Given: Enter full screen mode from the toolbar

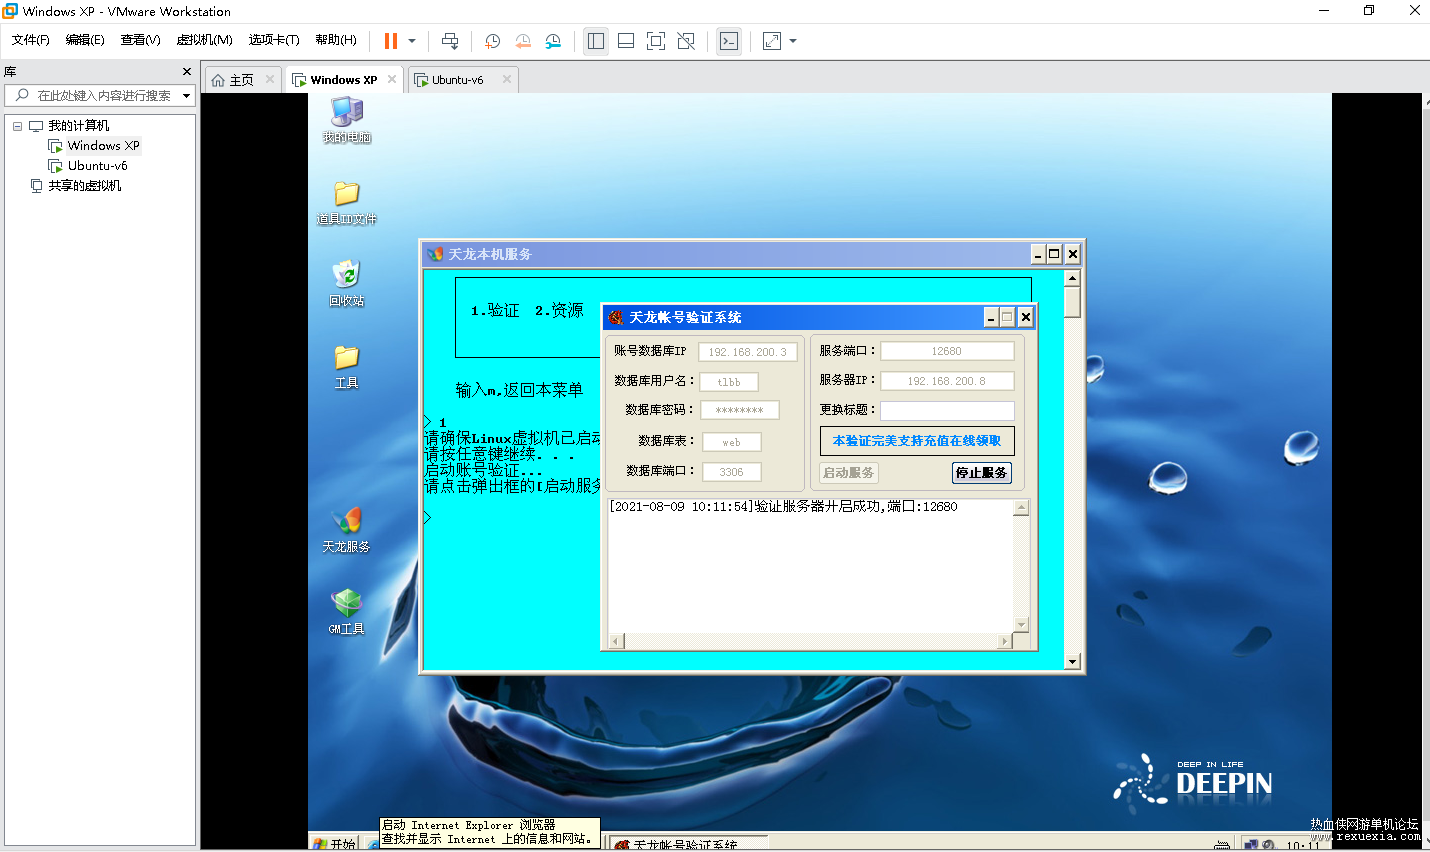Looking at the screenshot, I should (656, 41).
